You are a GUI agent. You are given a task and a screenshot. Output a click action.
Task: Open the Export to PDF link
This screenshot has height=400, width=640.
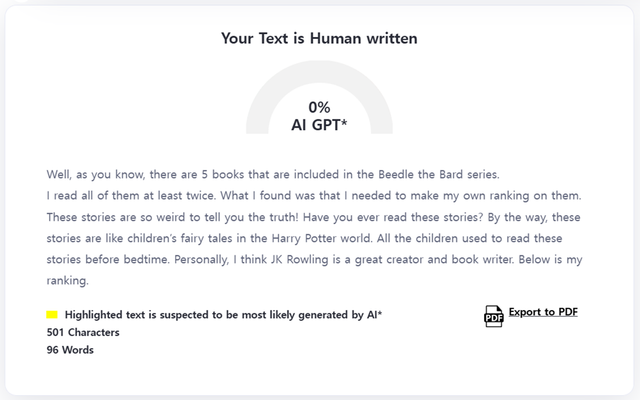pos(543,312)
